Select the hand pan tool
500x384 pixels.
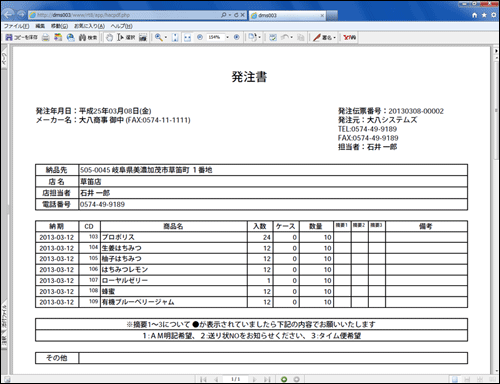coord(109,37)
